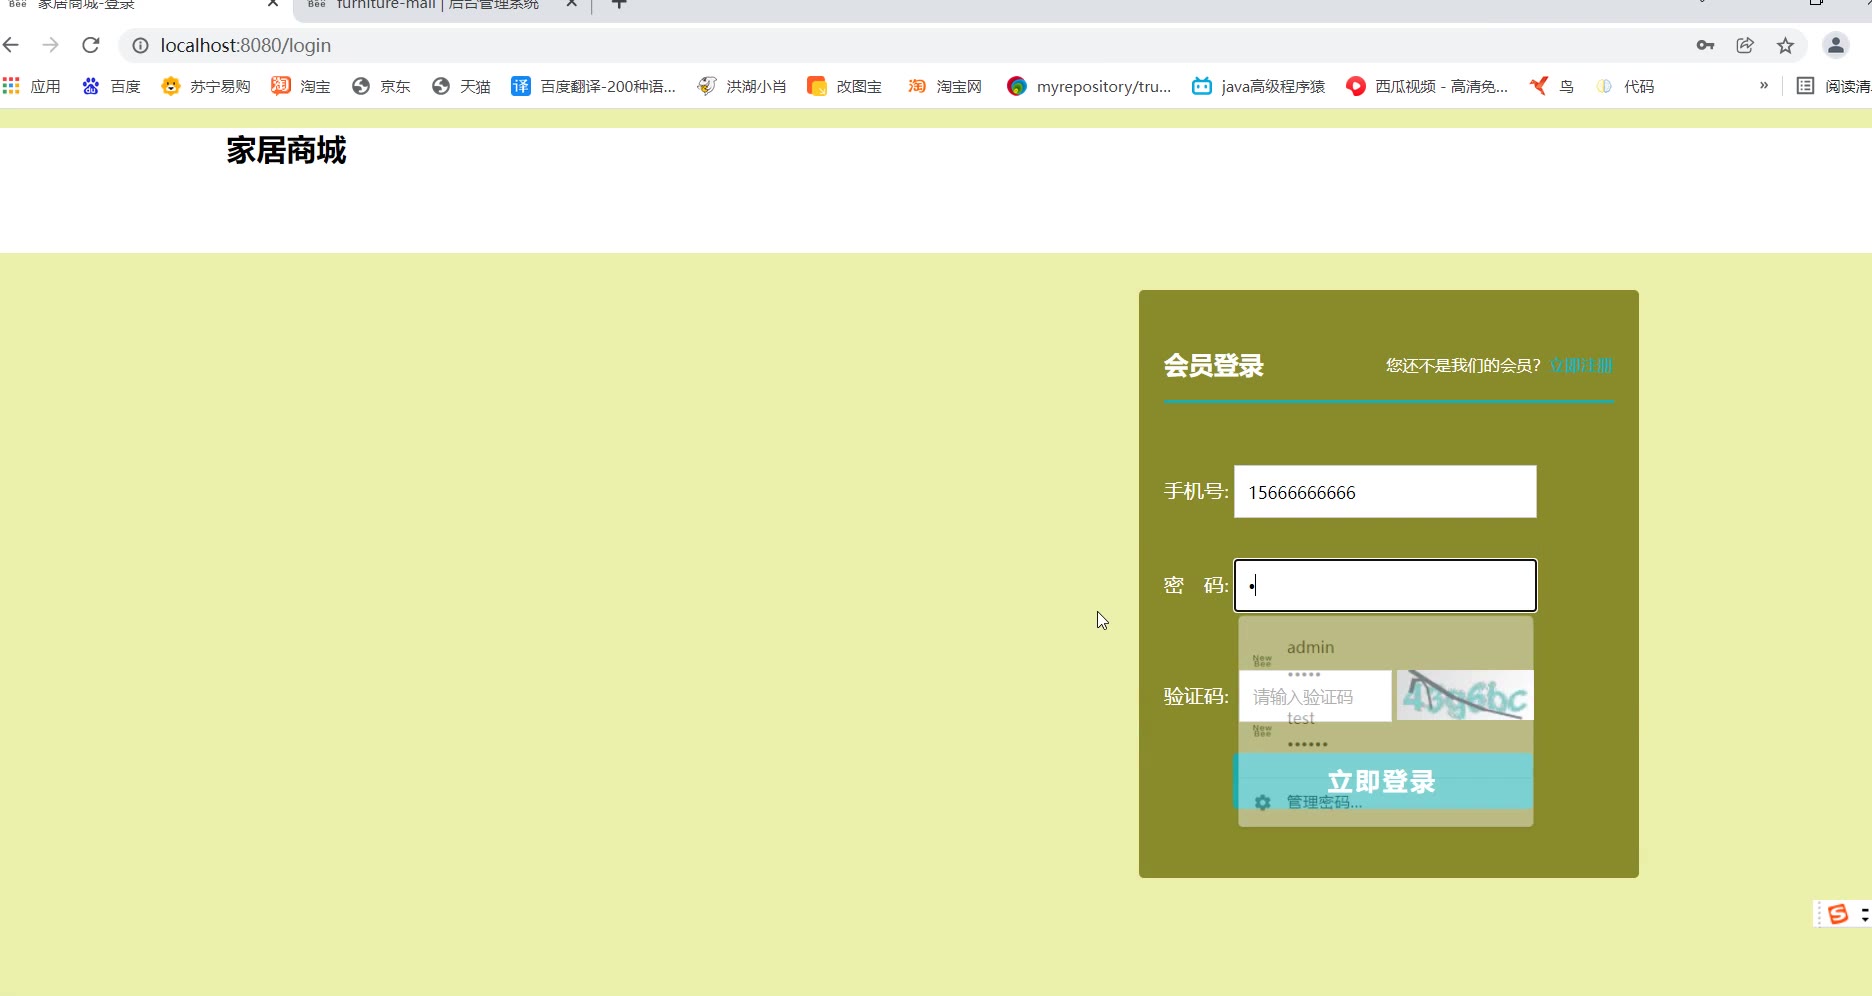1872x996 pixels.
Task: Open the 百度翻译 bookmark
Action: tap(593, 87)
